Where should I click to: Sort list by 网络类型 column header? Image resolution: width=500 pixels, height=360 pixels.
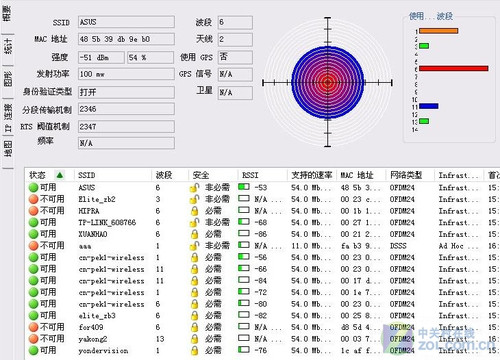(x=410, y=175)
